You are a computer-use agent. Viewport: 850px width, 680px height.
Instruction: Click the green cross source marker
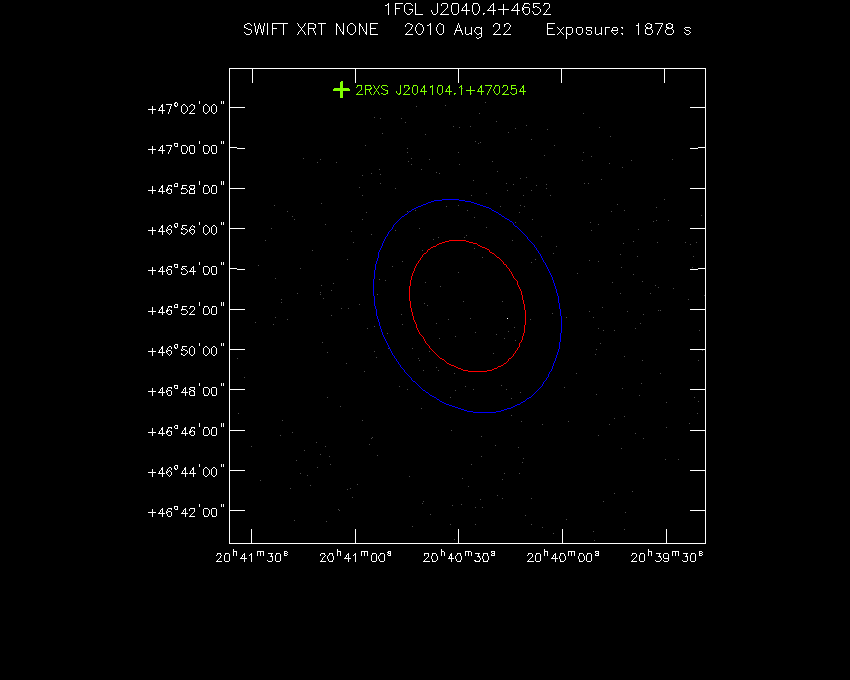pos(341,89)
